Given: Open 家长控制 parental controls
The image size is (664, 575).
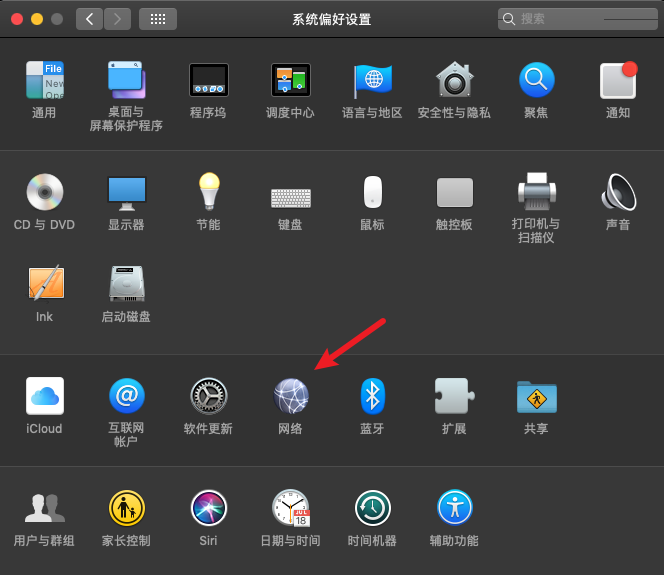Looking at the screenshot, I should [126, 508].
